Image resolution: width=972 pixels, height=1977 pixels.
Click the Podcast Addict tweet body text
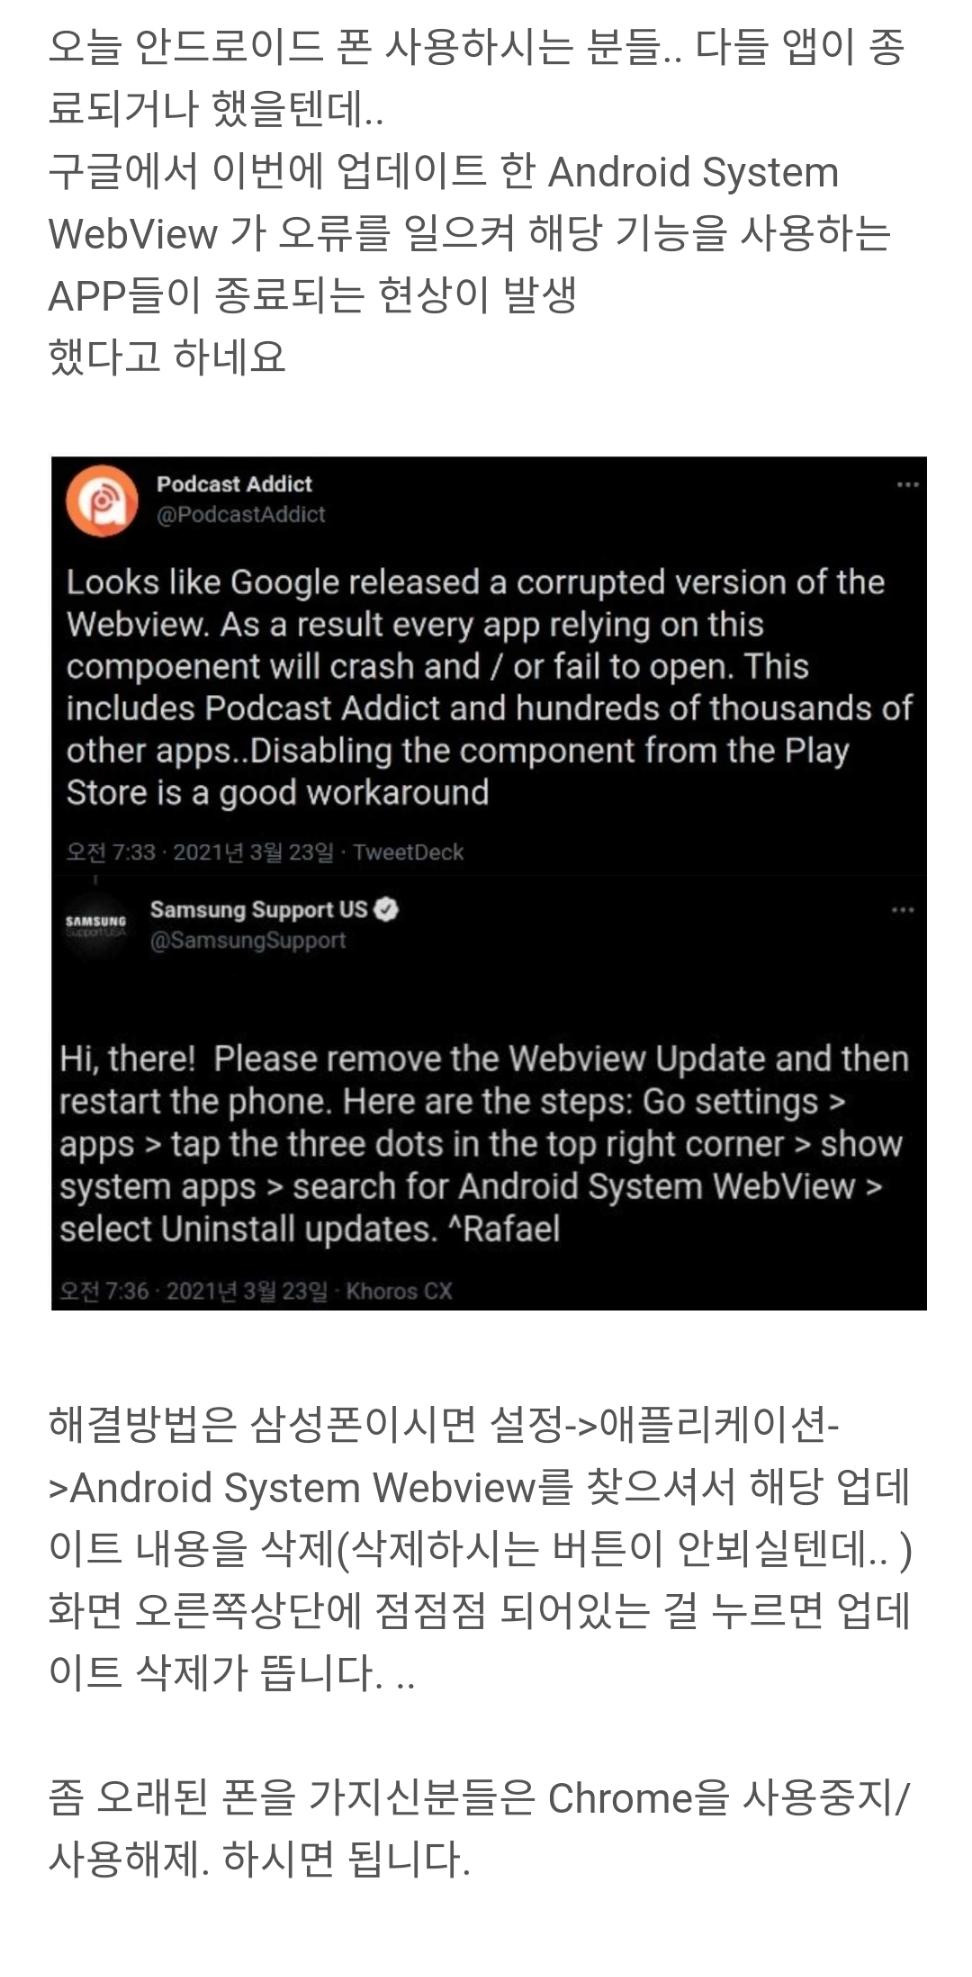point(489,687)
